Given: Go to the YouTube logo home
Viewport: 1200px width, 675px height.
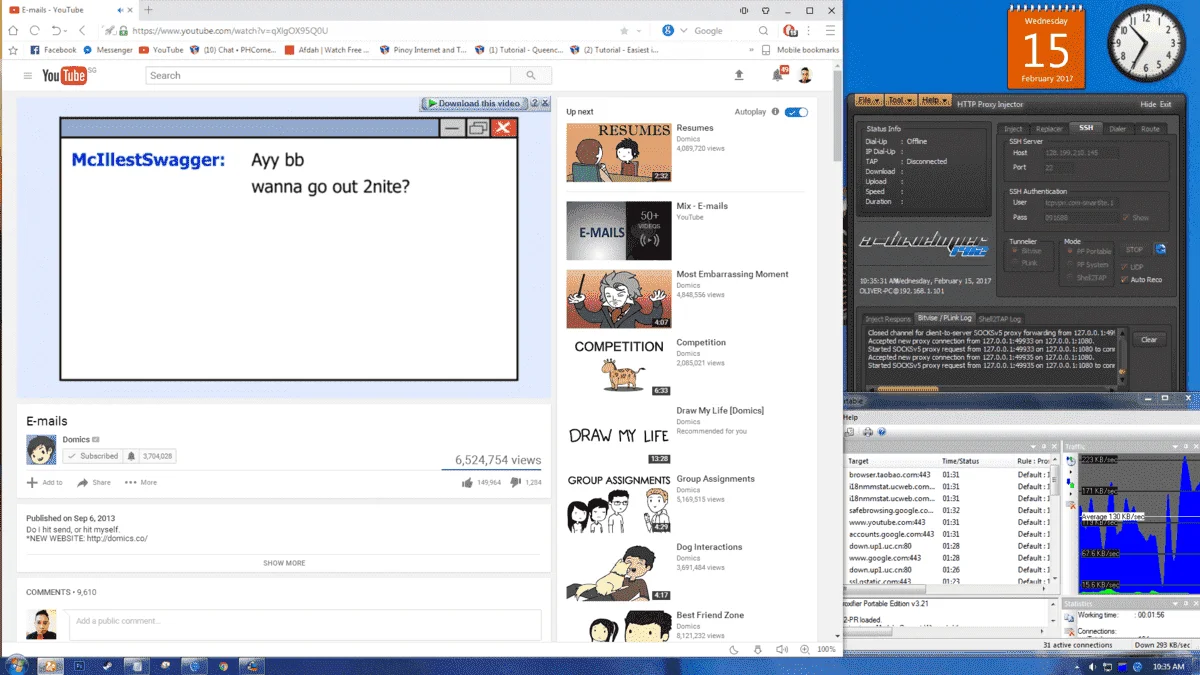Looking at the screenshot, I should coord(65,76).
